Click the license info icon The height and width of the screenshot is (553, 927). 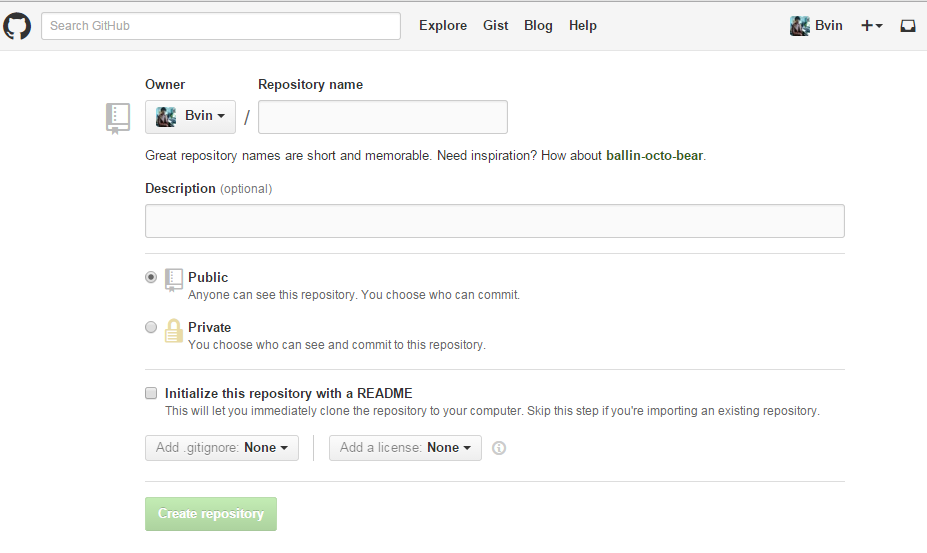click(x=499, y=448)
